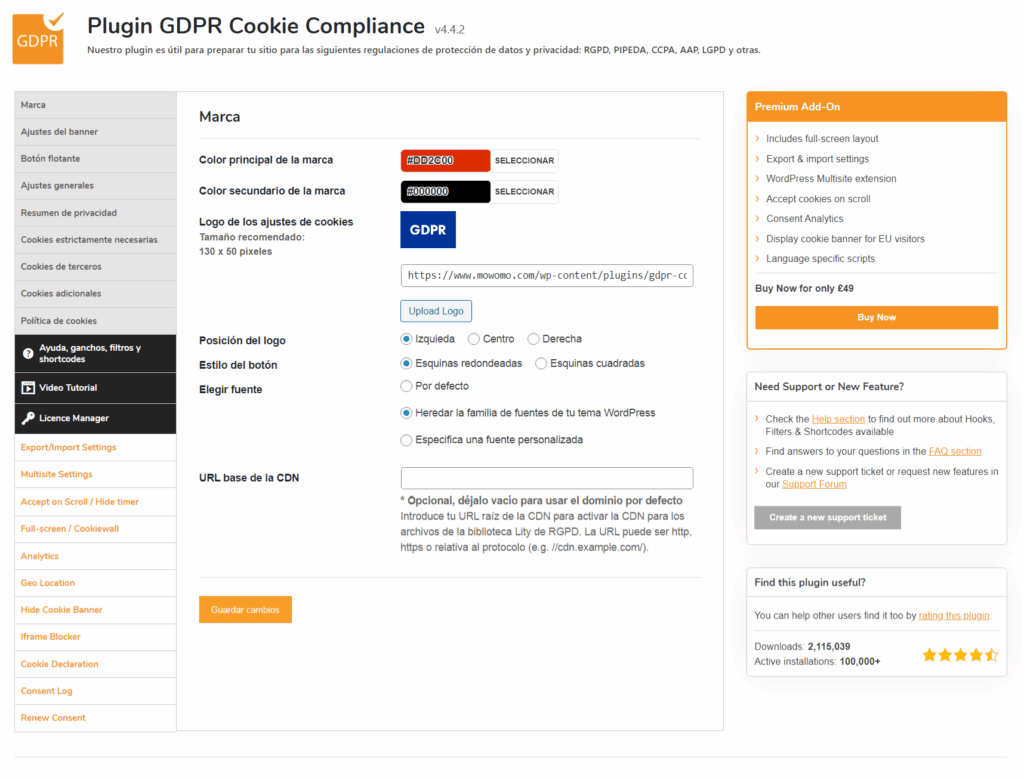Click the star rating icons

click(959, 655)
